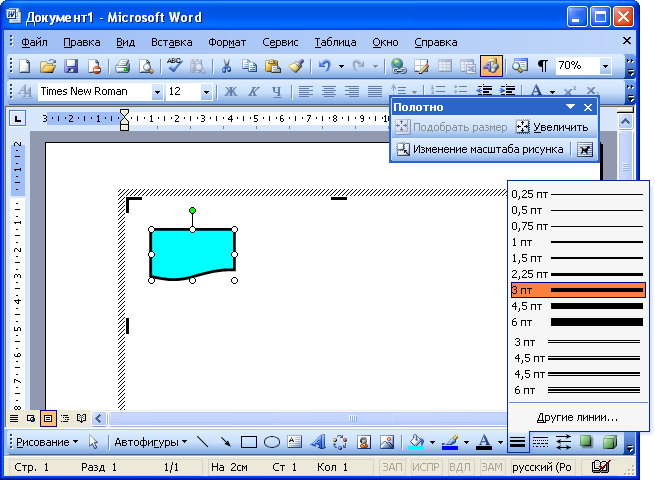Cut selection with the scissors icon

(x=226, y=66)
